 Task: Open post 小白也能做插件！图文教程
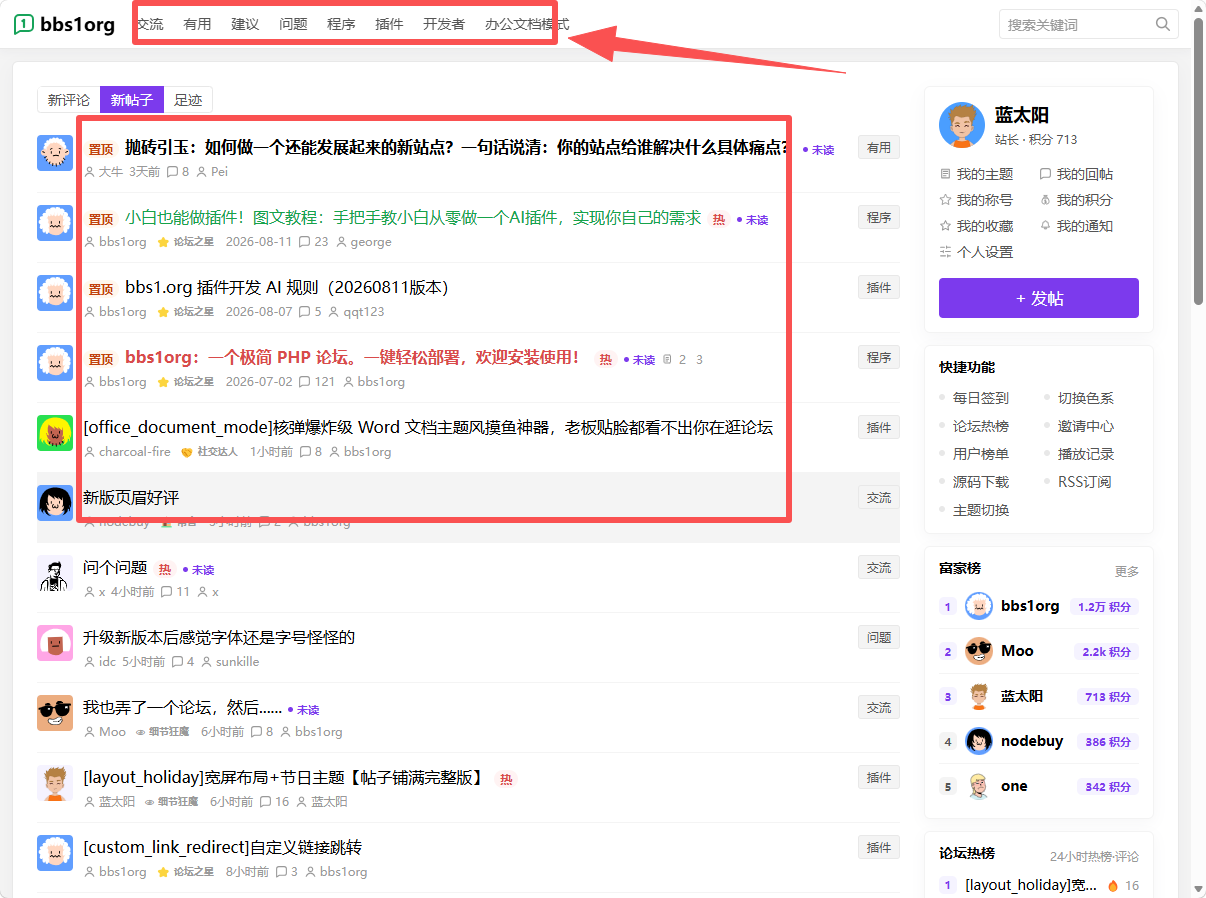point(413,218)
